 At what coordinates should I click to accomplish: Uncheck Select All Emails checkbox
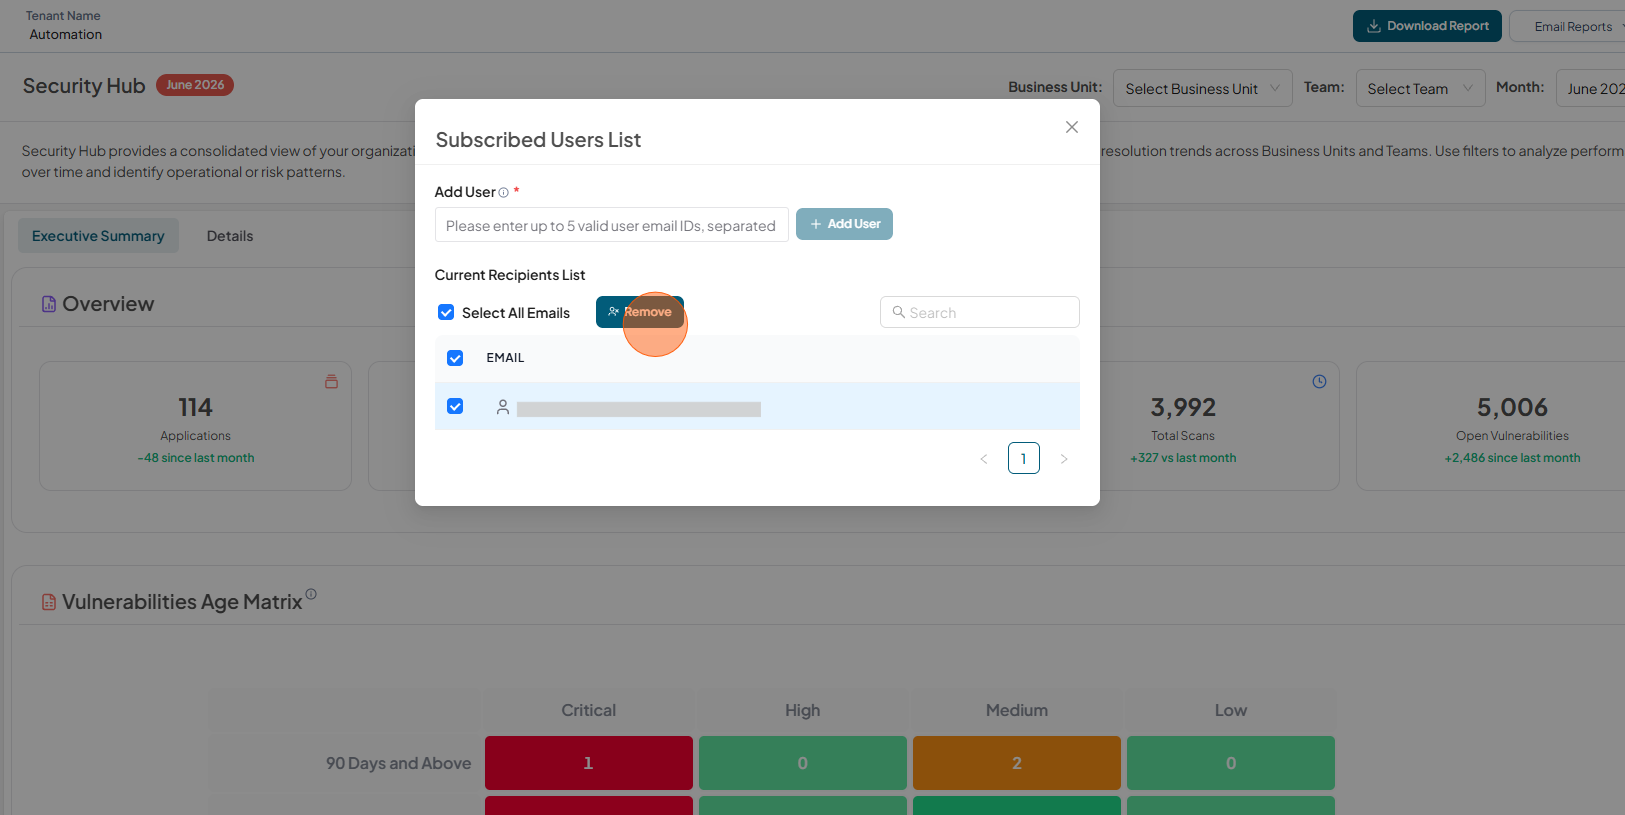tap(446, 313)
